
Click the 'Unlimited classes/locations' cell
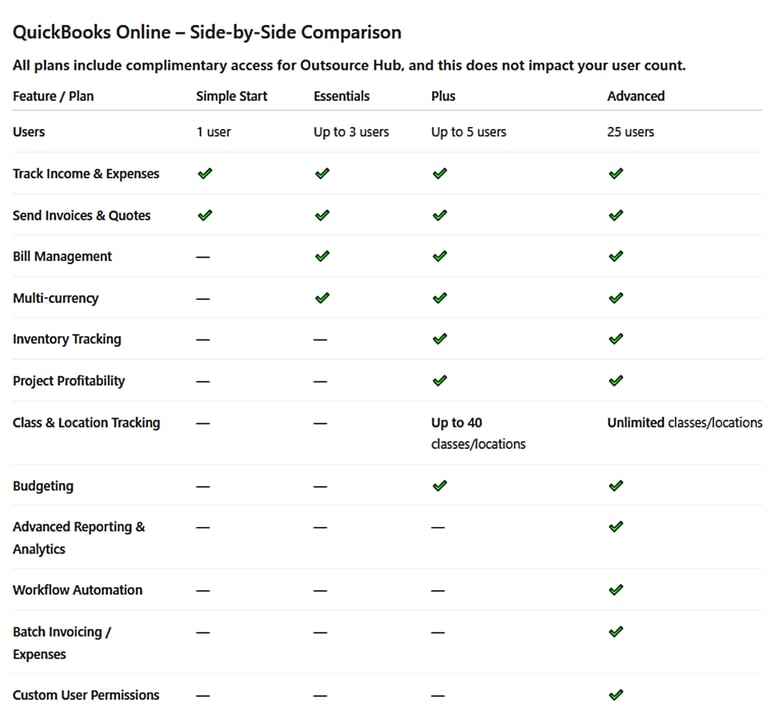(x=684, y=423)
